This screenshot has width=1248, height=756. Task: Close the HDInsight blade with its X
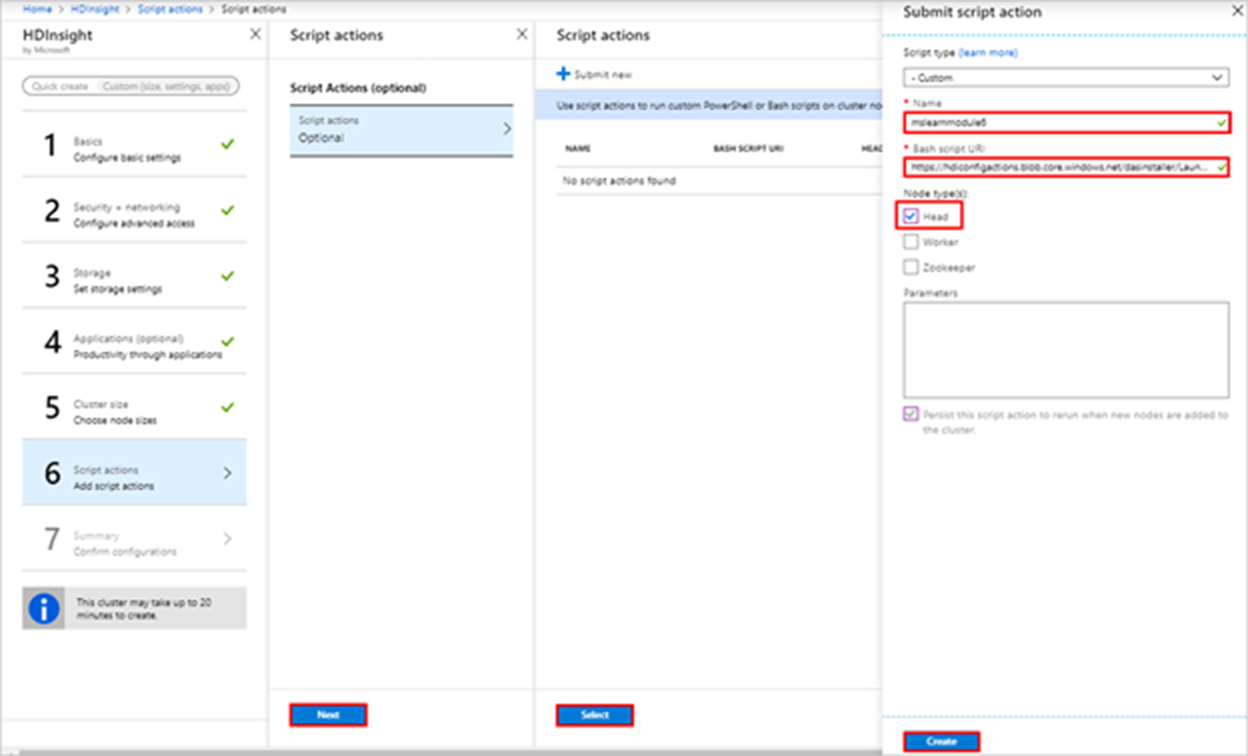(255, 34)
